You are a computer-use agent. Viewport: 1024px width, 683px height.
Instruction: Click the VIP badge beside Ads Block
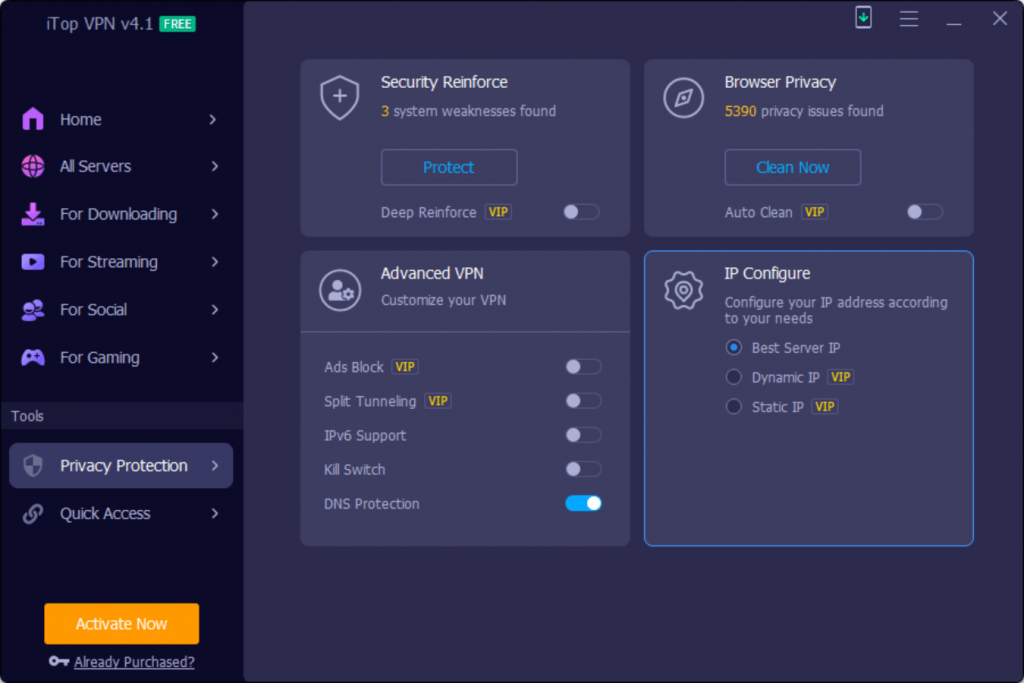405,367
